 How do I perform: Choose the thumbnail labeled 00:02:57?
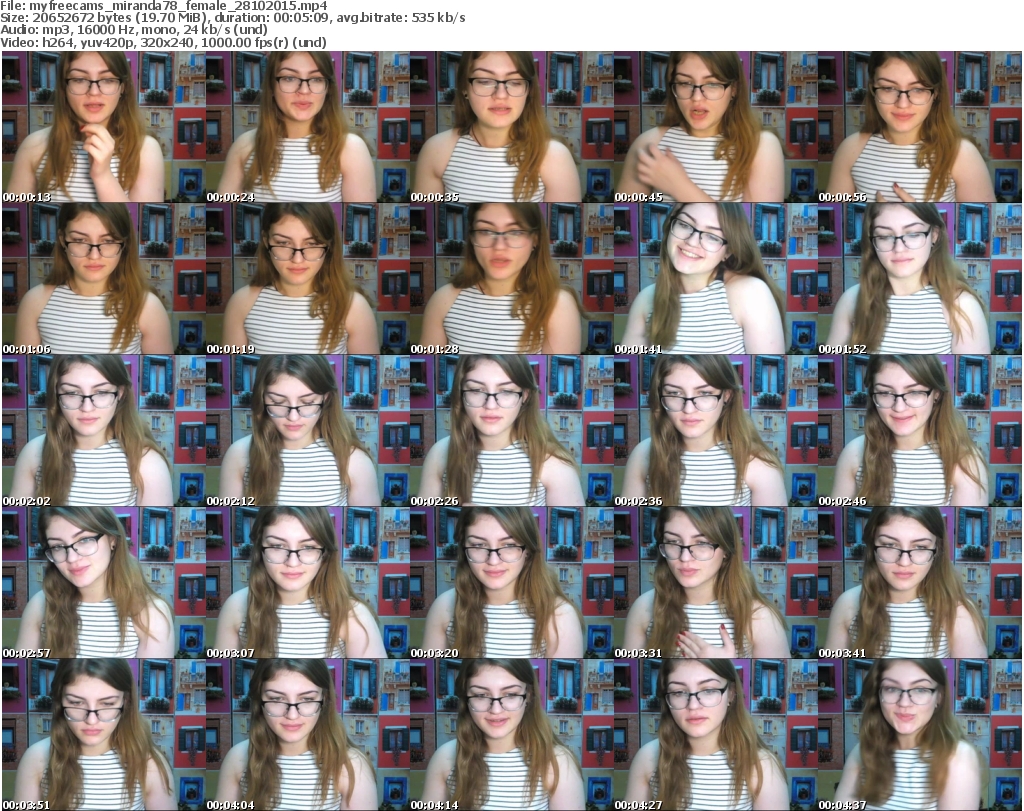(x=104, y=582)
